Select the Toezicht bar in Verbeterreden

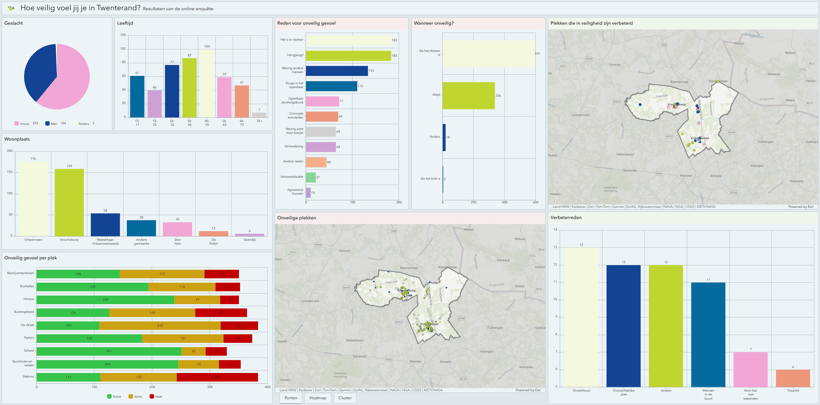792,378
